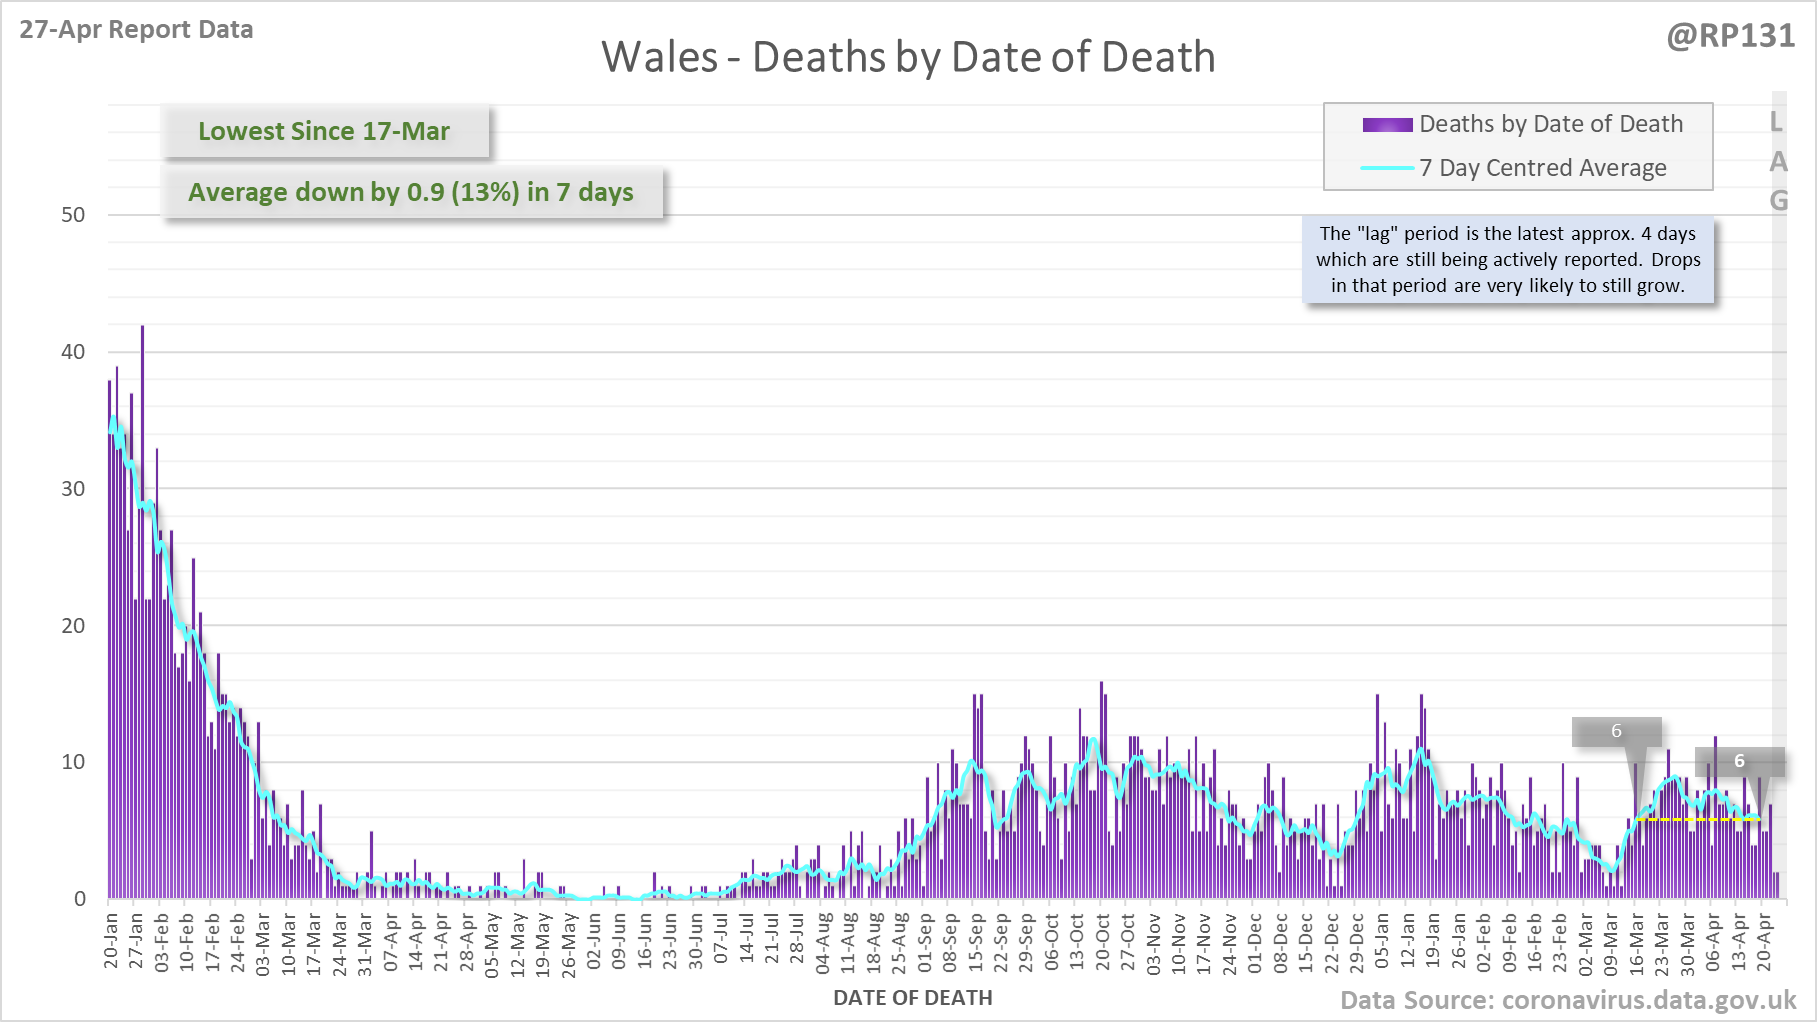Click the cyan 7 Day Centred Average legend line
1817x1022 pixels.
point(1387,168)
